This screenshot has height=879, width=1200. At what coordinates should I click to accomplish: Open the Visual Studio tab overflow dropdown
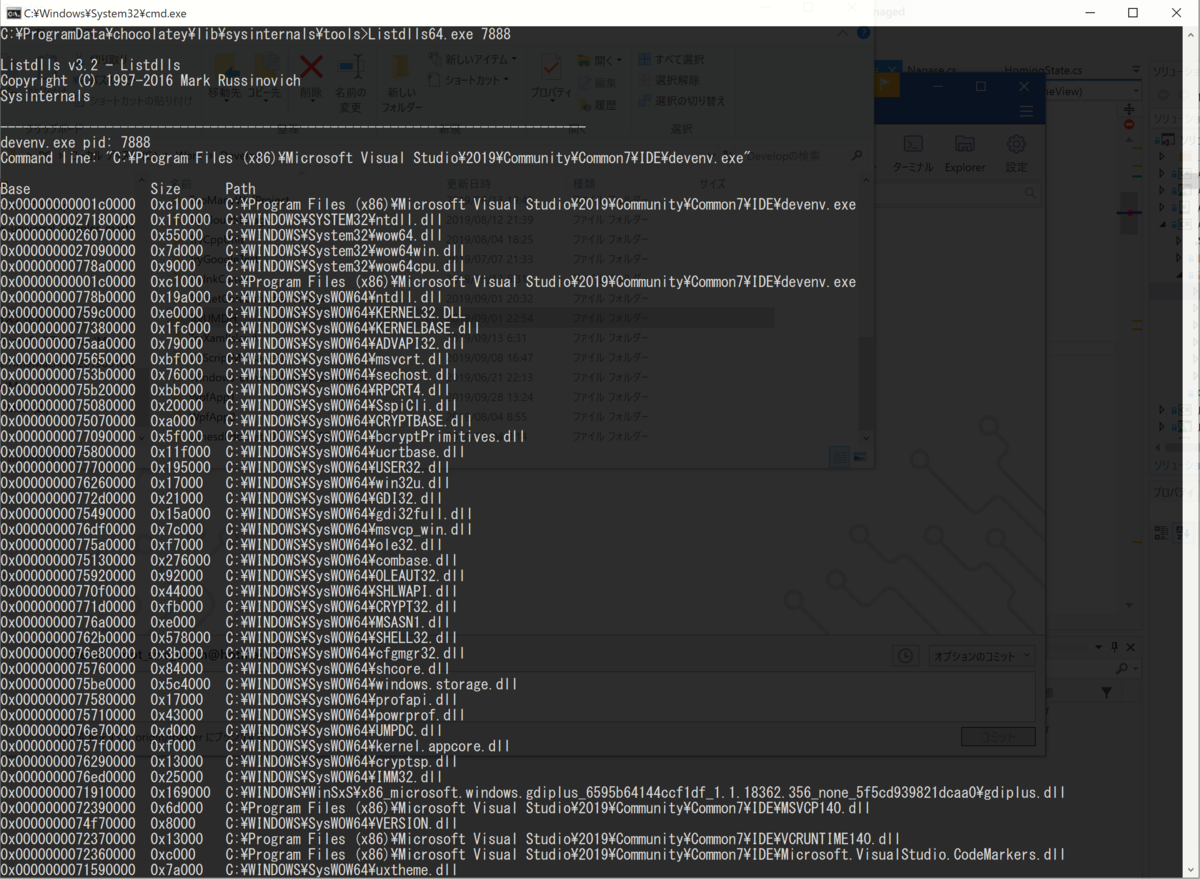(1136, 72)
